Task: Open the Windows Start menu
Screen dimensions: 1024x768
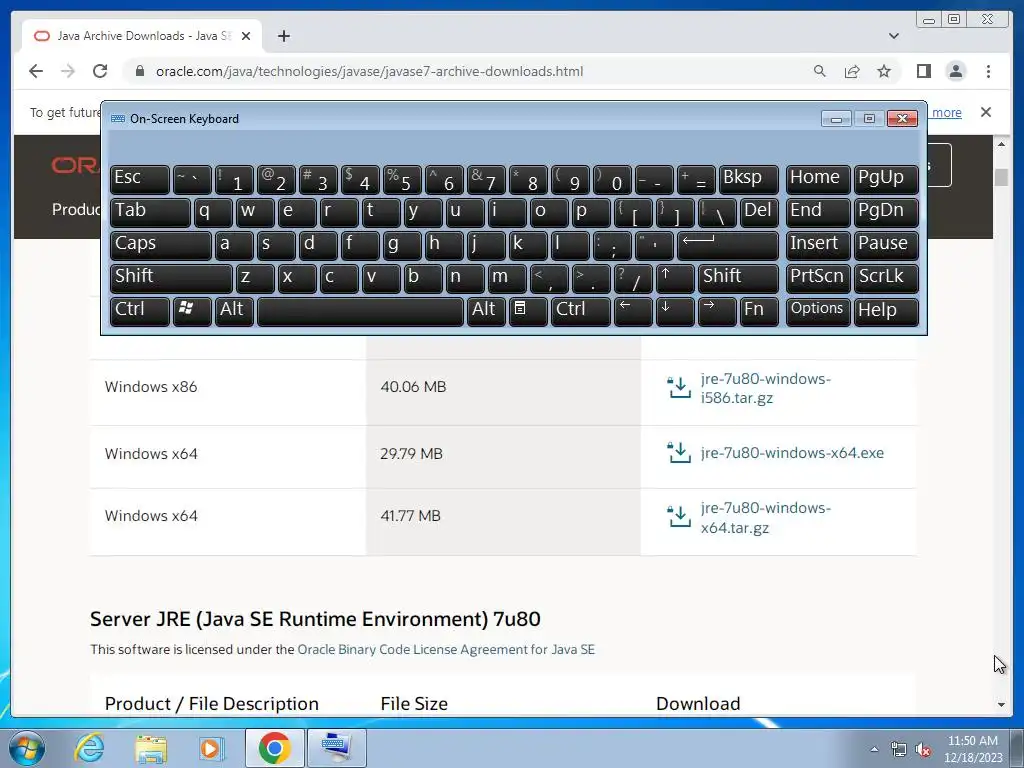Action: pos(27,748)
